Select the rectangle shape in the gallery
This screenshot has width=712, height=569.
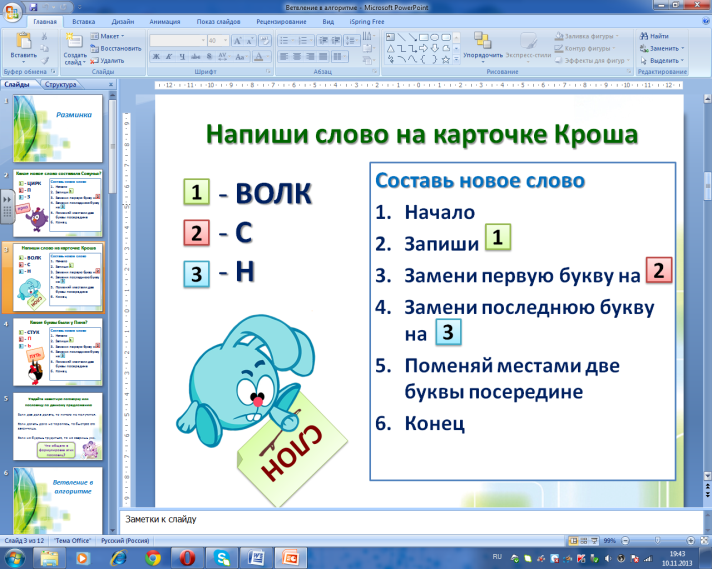tap(424, 37)
